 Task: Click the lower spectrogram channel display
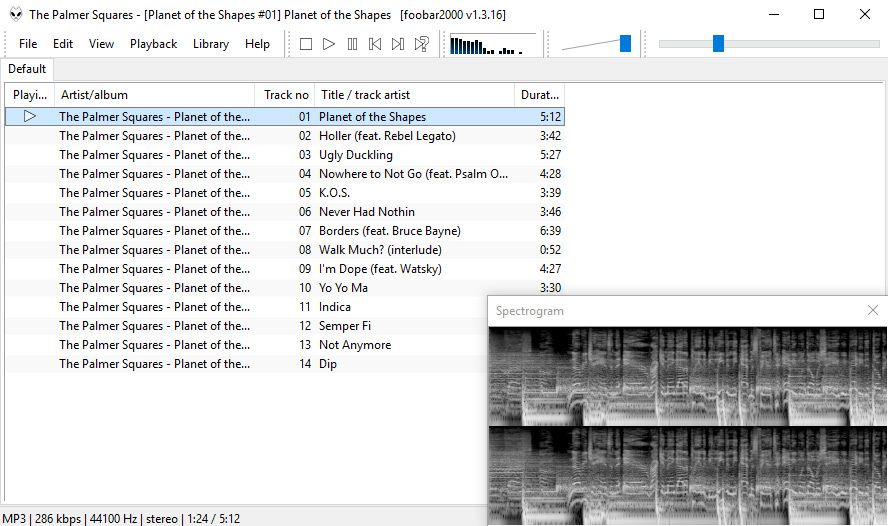pos(688,476)
